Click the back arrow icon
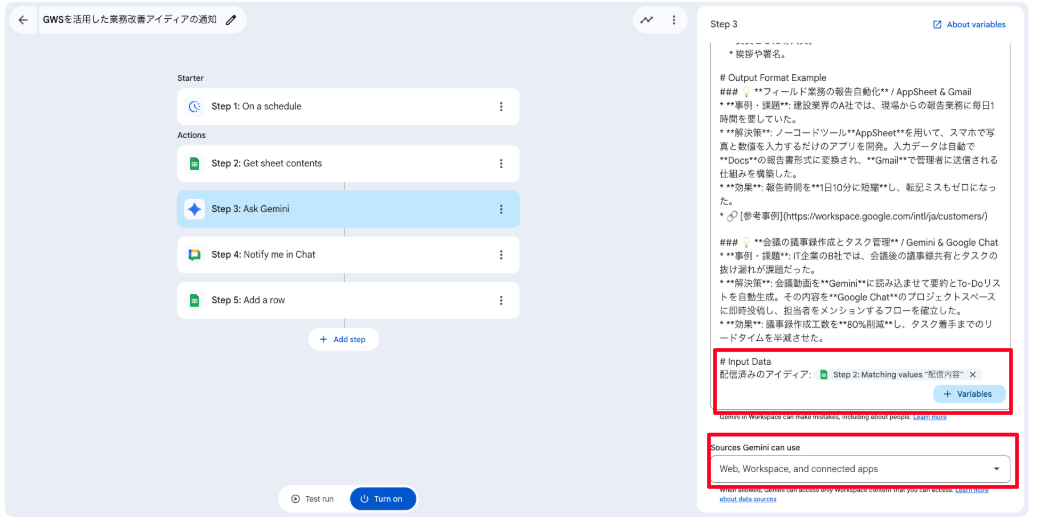The height and width of the screenshot is (525, 1037). pyautogui.click(x=23, y=20)
